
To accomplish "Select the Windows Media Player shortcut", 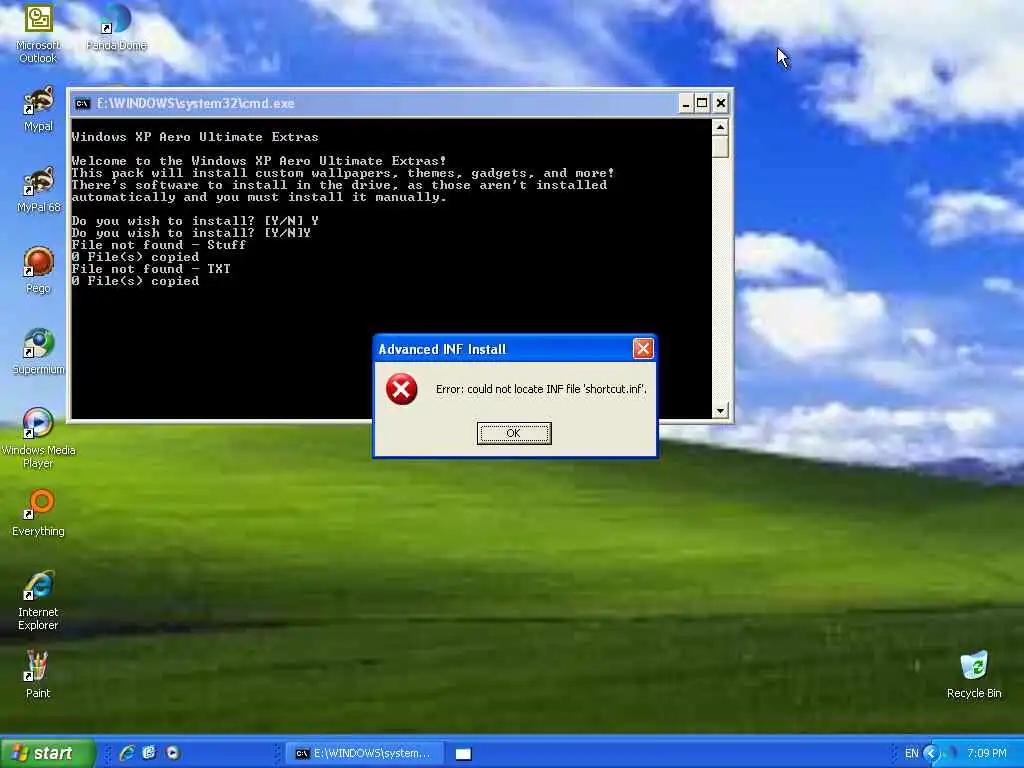I will coord(38,438).
